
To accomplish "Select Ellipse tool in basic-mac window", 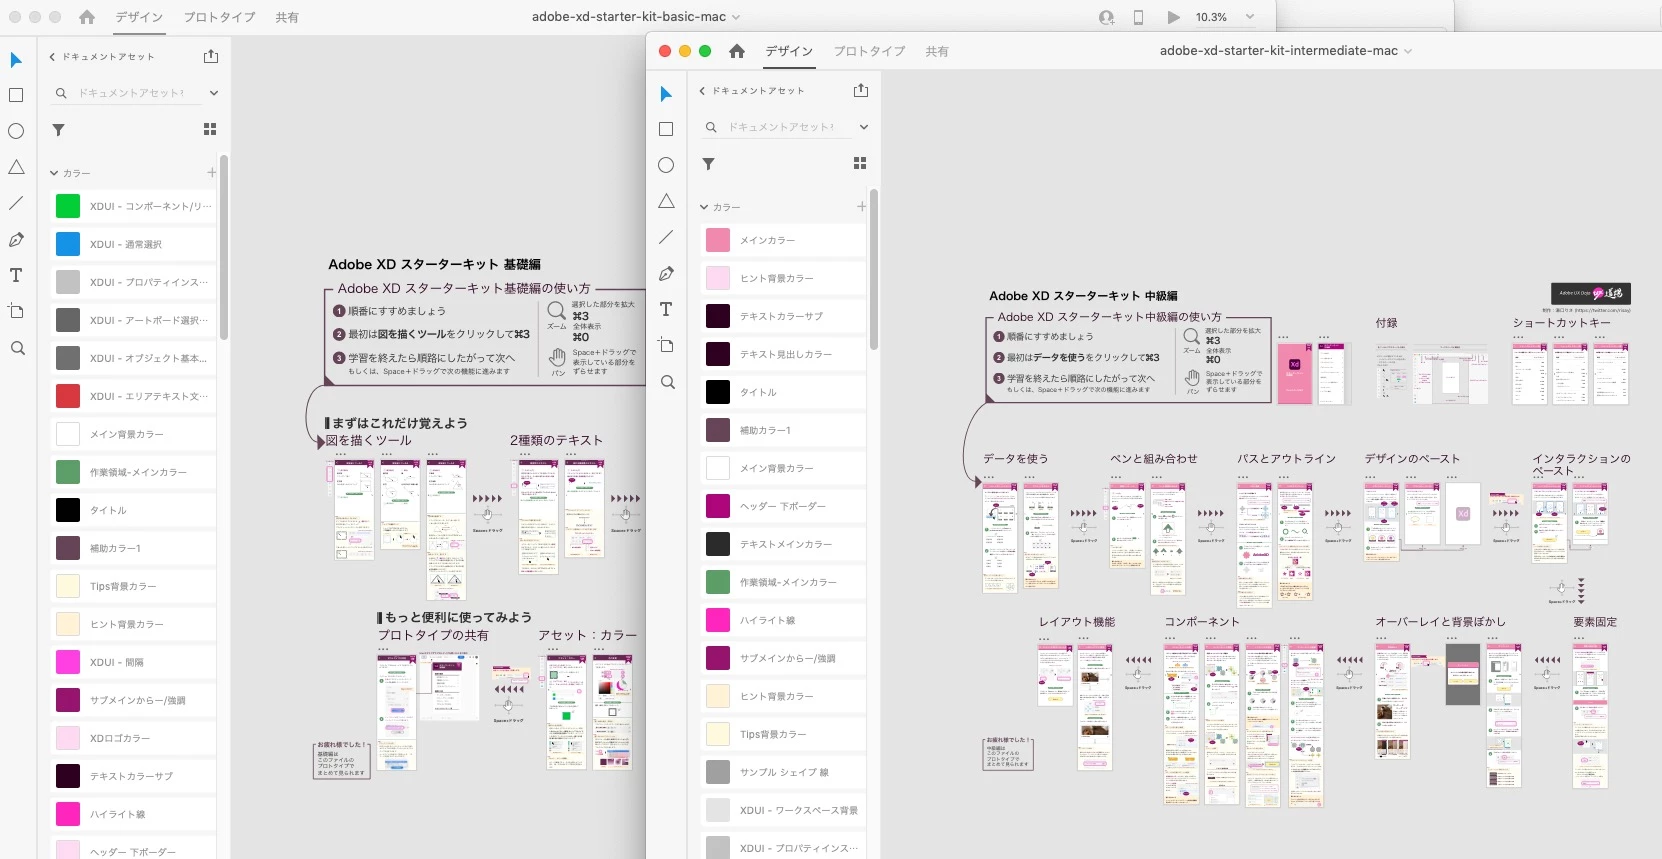I will 16,131.
